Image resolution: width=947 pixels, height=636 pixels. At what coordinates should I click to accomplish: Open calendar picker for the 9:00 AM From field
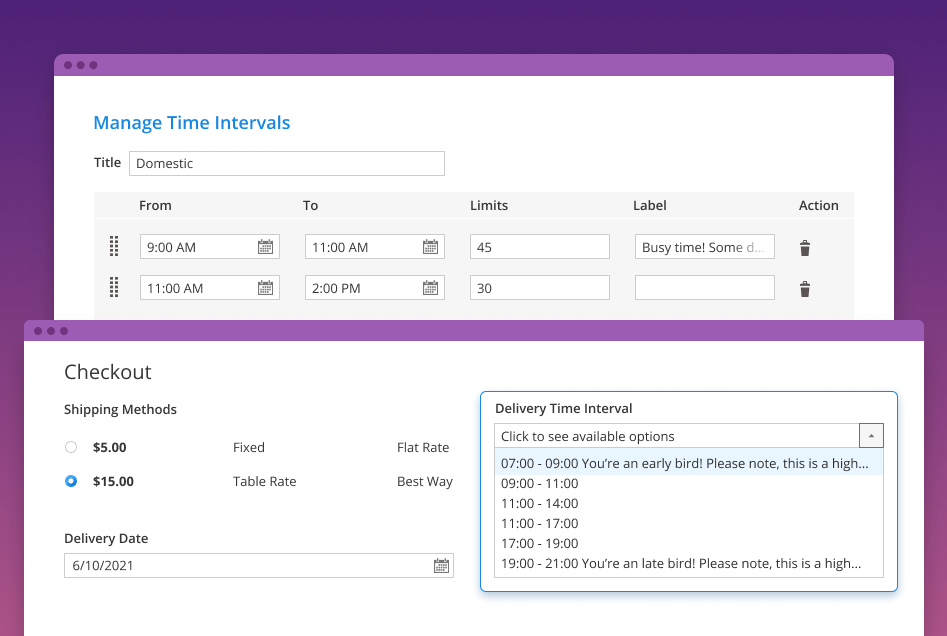click(265, 246)
